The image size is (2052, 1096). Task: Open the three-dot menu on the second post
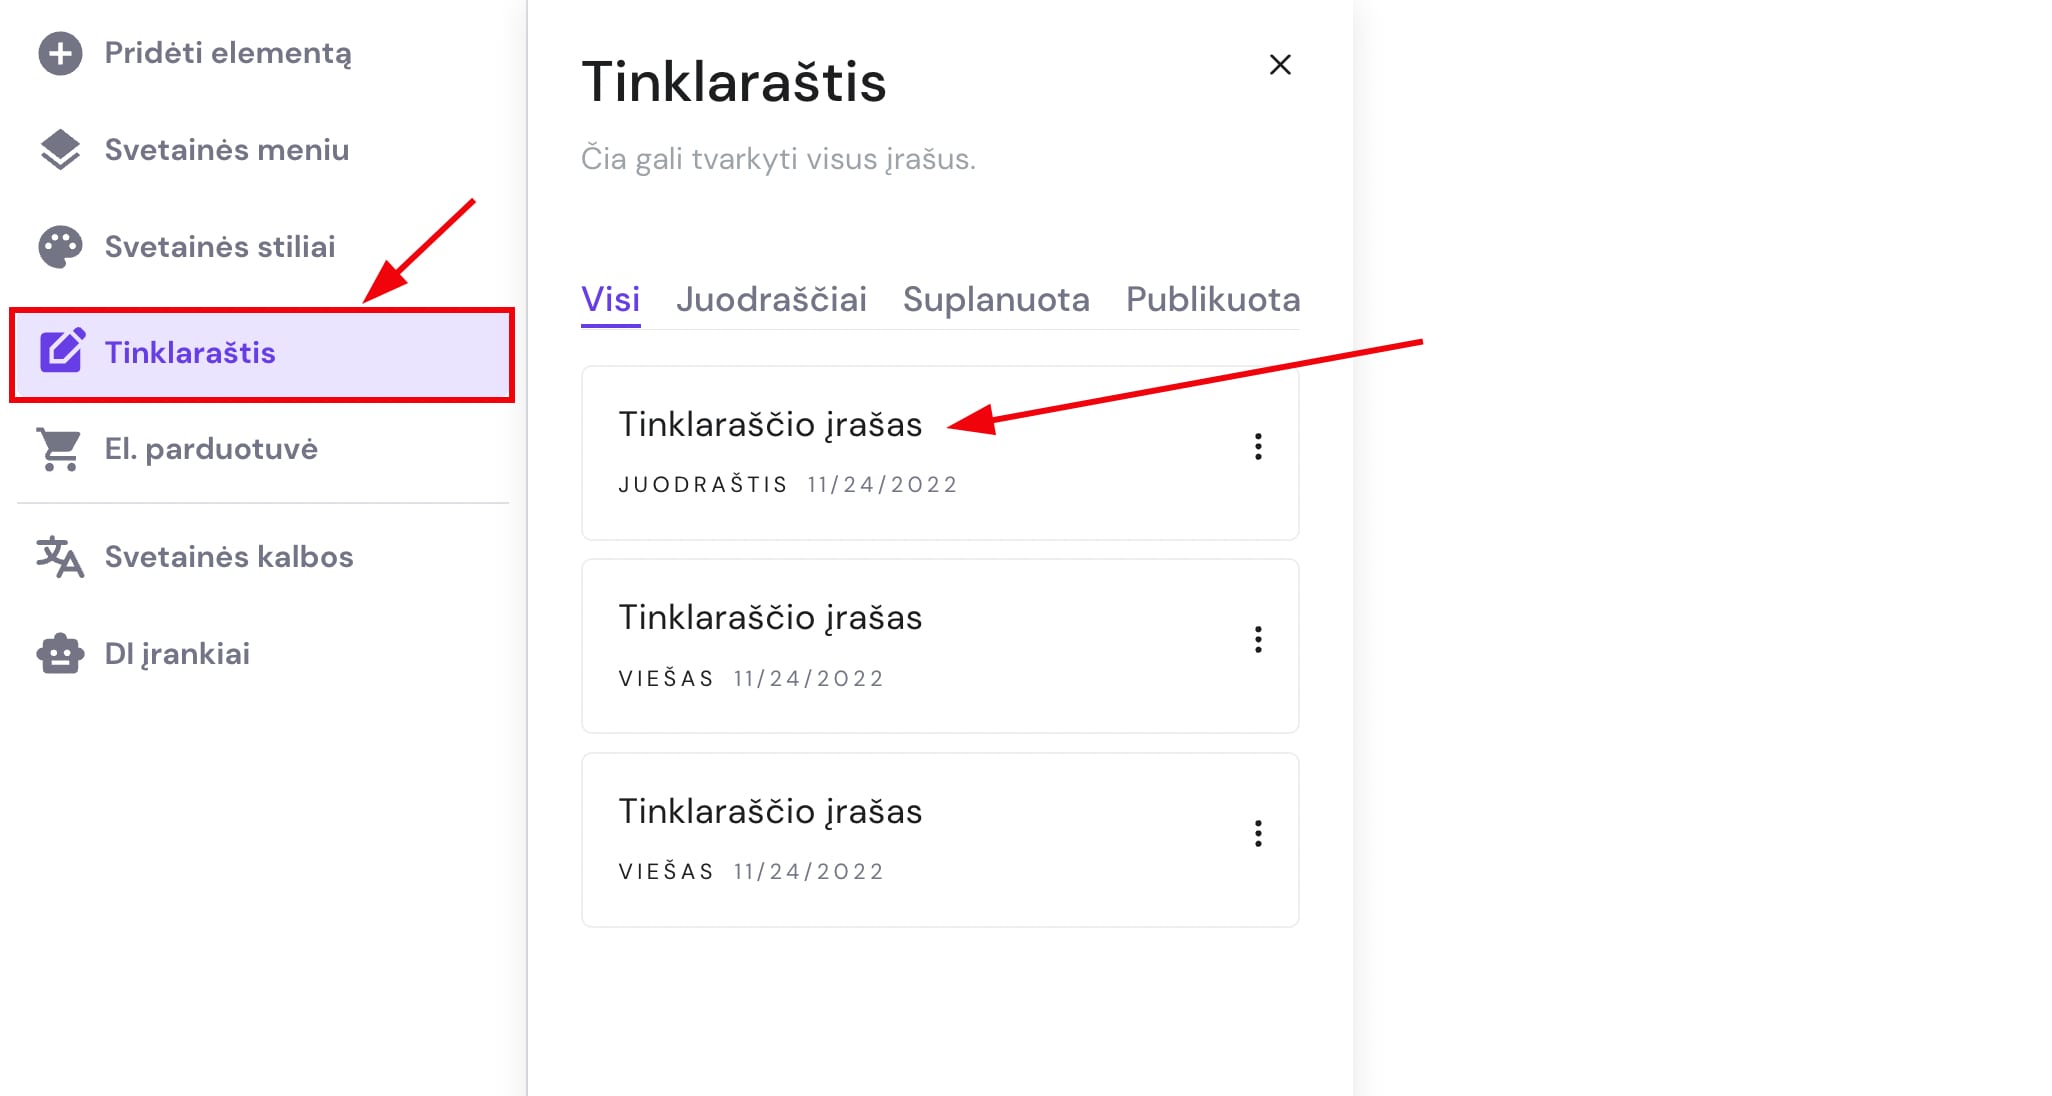click(1258, 640)
